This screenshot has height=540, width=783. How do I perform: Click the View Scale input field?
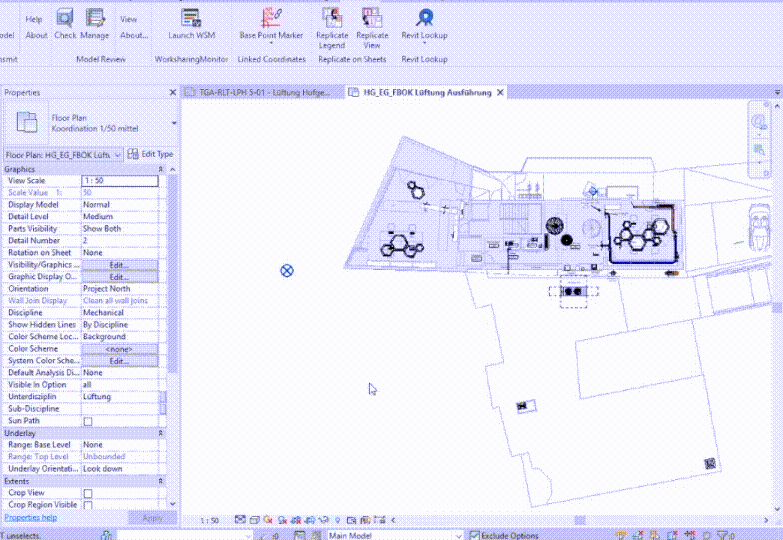(119, 181)
